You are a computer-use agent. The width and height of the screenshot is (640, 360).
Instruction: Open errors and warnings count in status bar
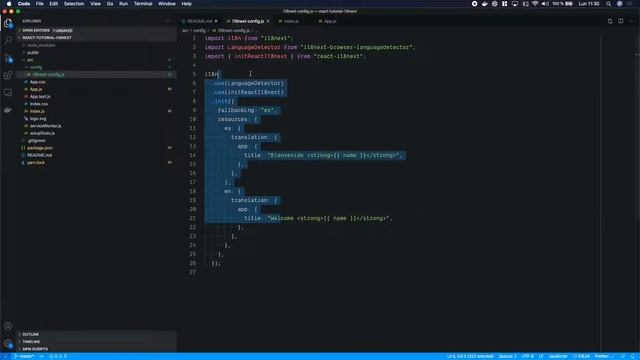(58, 356)
